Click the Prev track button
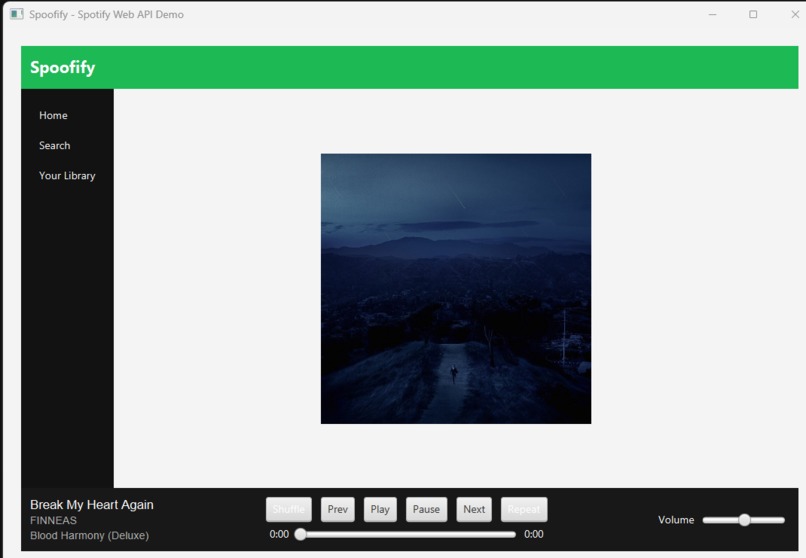Viewport: 806px width, 558px height. 338,509
